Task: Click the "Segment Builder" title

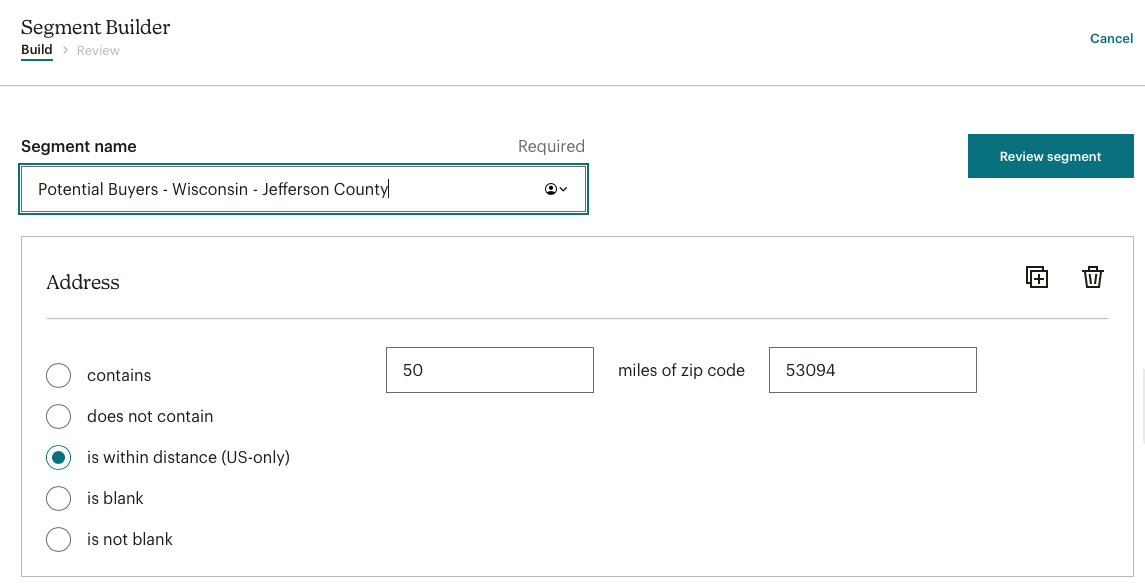Action: 96,27
